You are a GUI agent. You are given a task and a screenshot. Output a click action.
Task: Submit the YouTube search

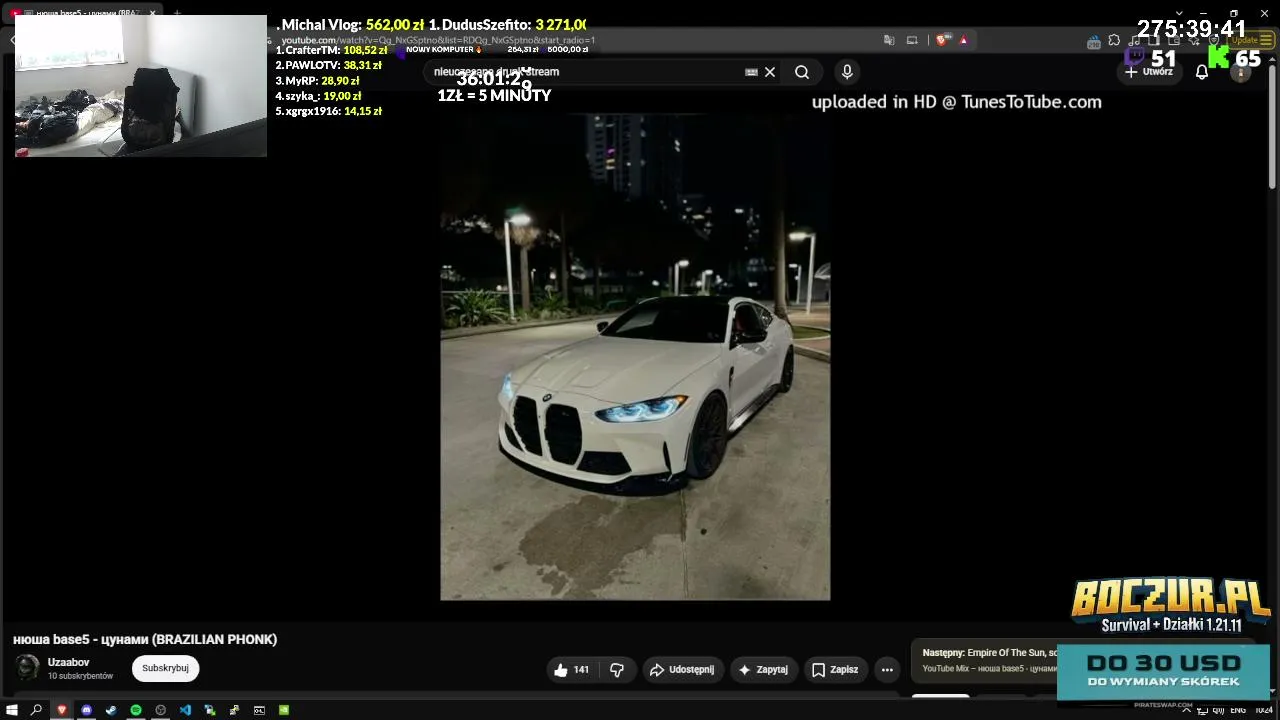pos(802,72)
